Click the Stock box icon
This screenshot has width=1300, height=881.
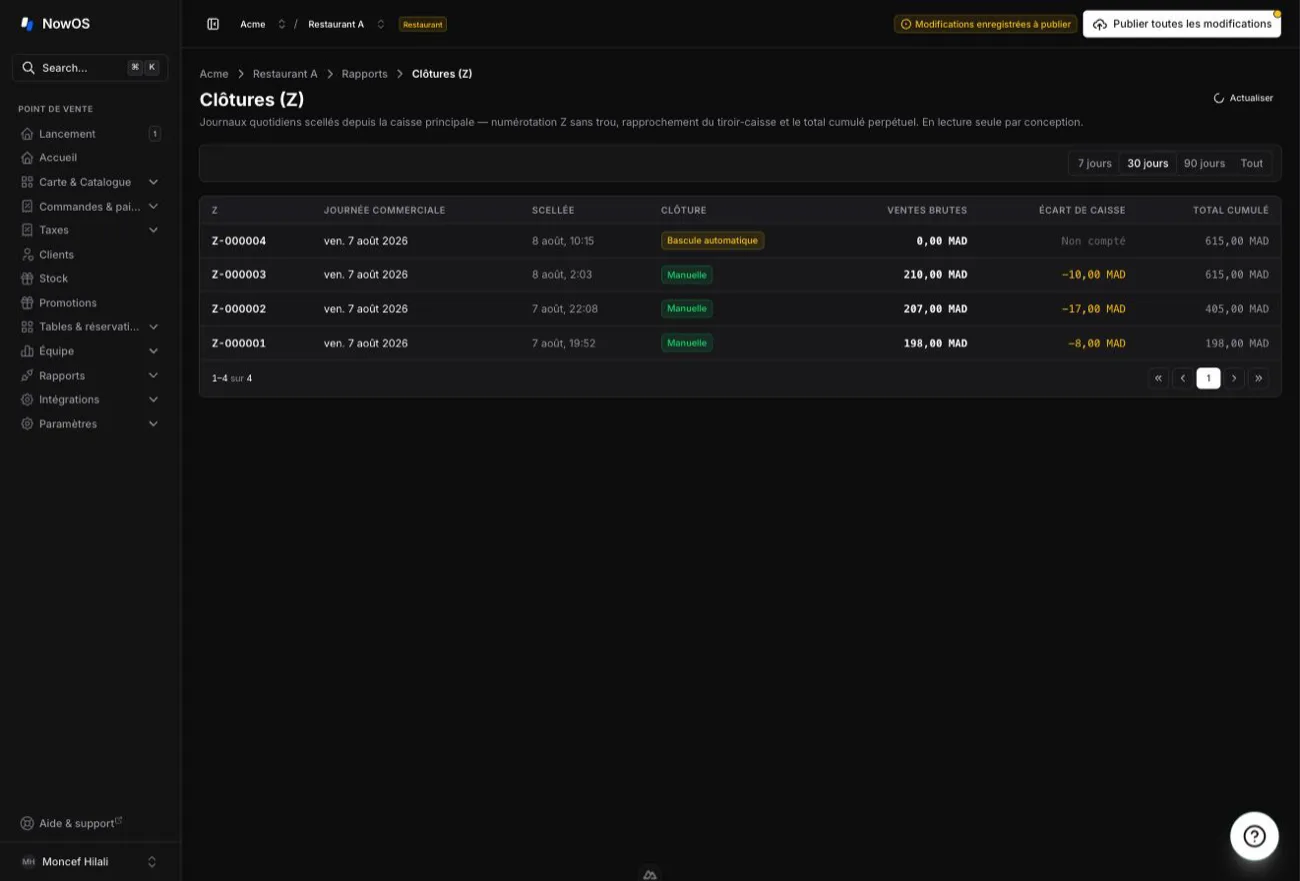point(27,279)
